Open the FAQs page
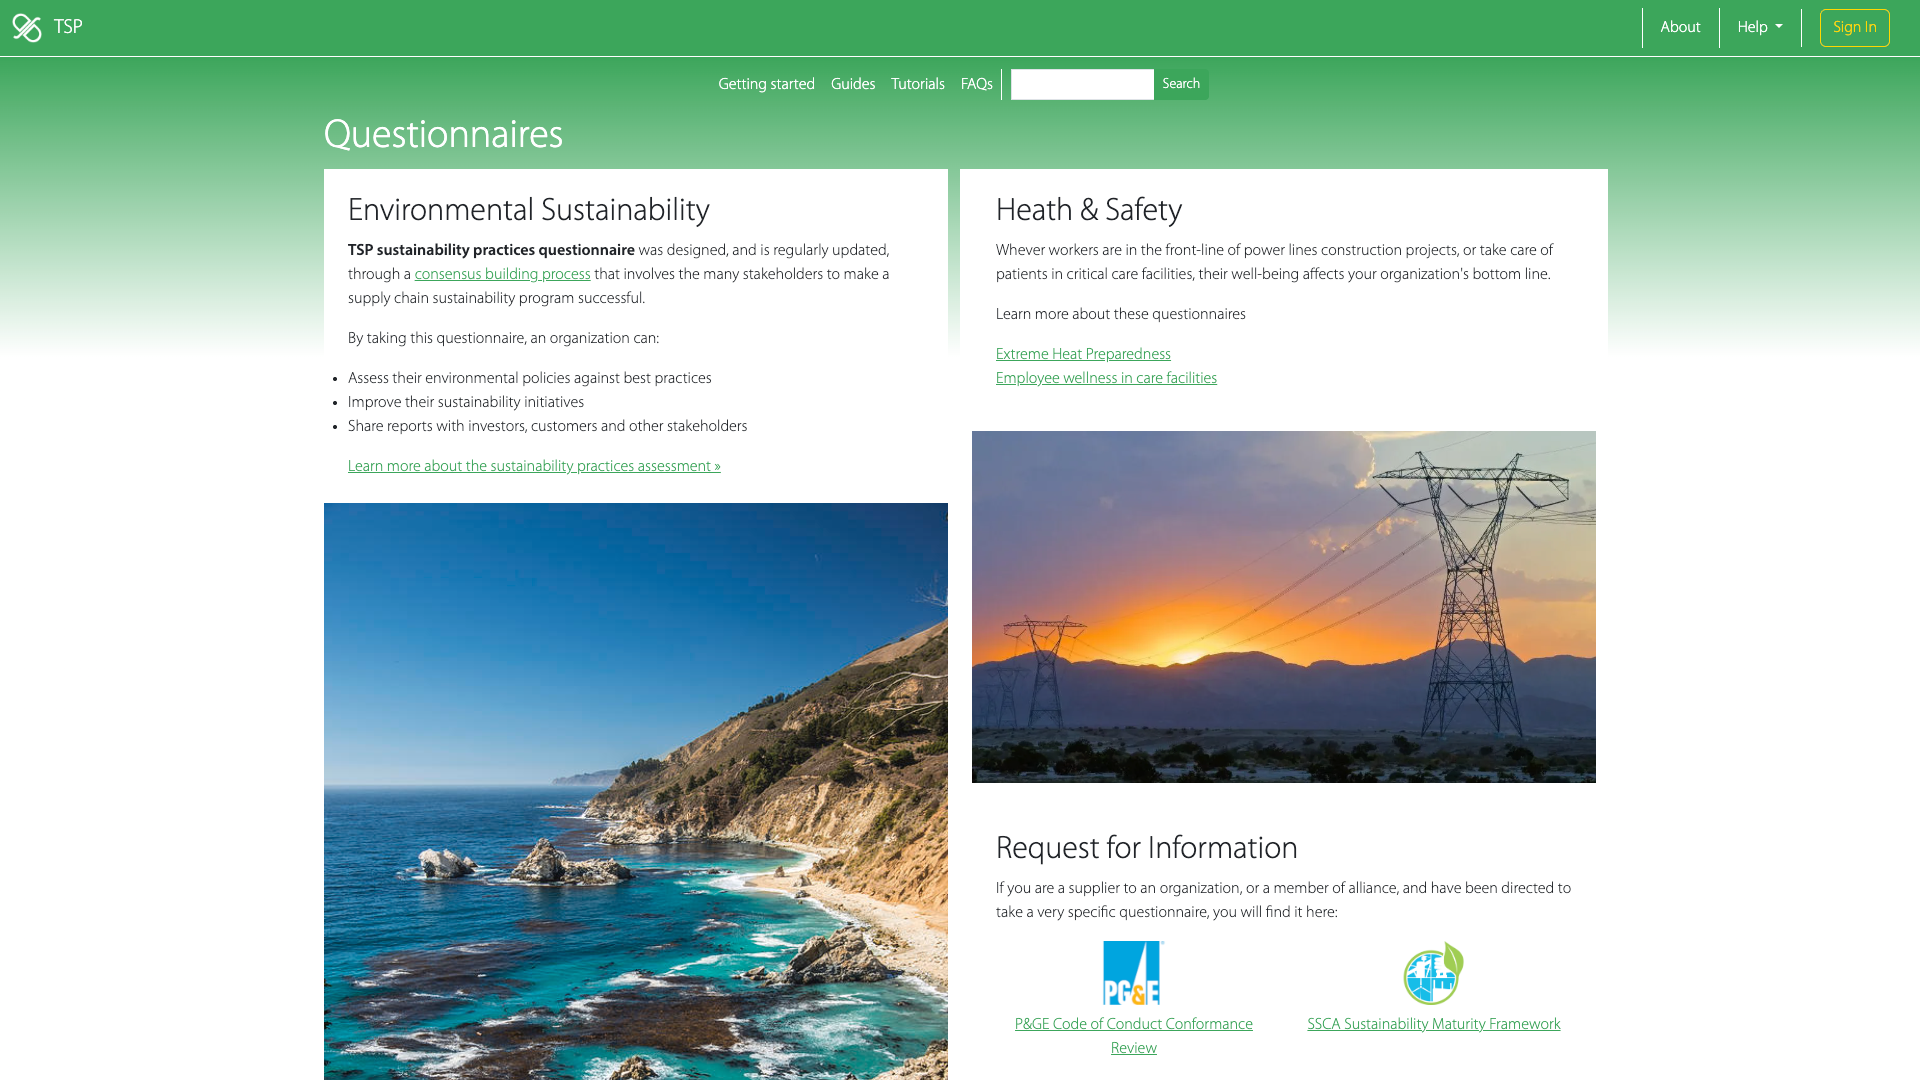1920x1080 pixels. coord(976,85)
